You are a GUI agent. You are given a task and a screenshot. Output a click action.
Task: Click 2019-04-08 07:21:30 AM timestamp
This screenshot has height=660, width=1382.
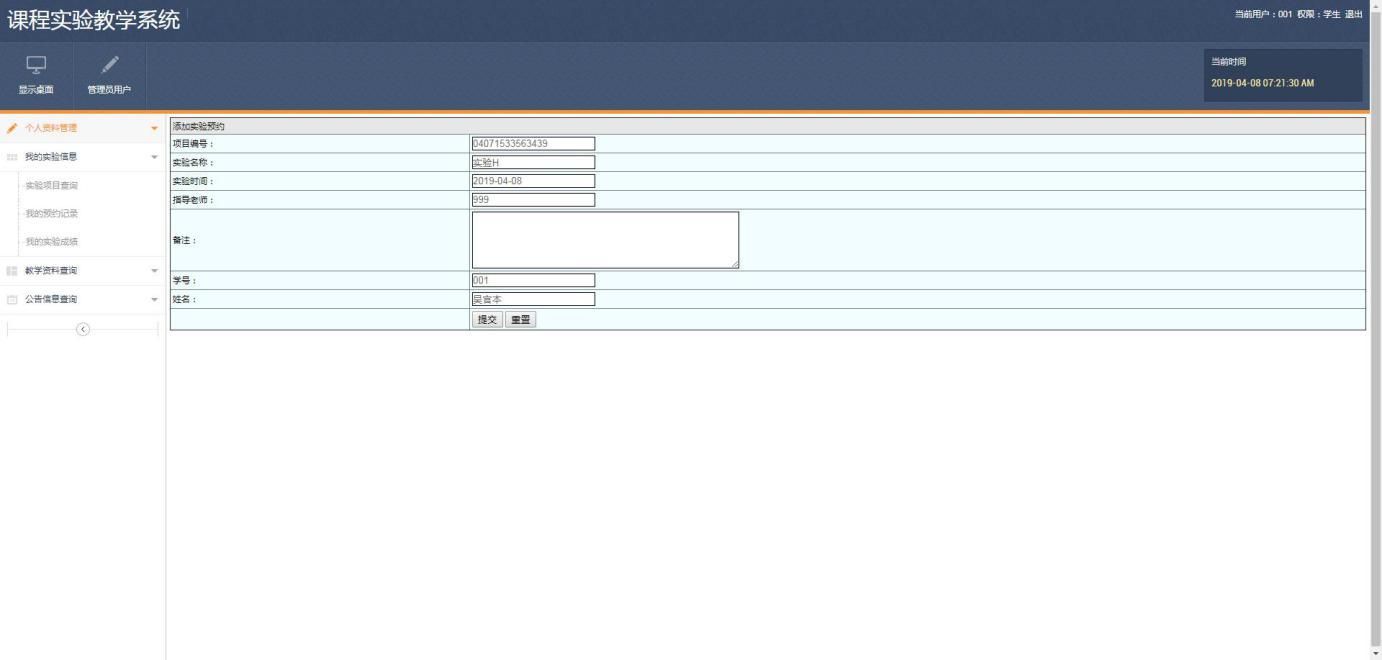pos(1262,83)
